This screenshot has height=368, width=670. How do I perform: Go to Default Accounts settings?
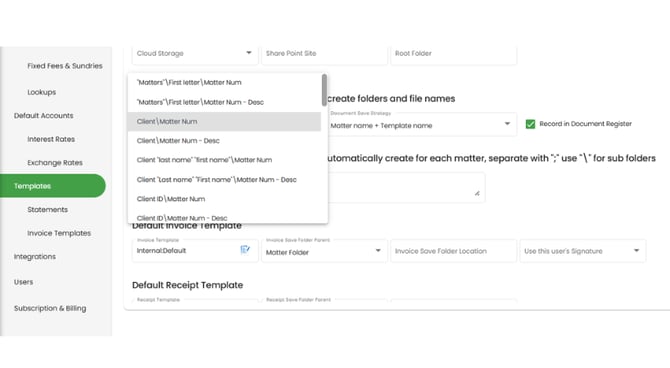click(43, 116)
